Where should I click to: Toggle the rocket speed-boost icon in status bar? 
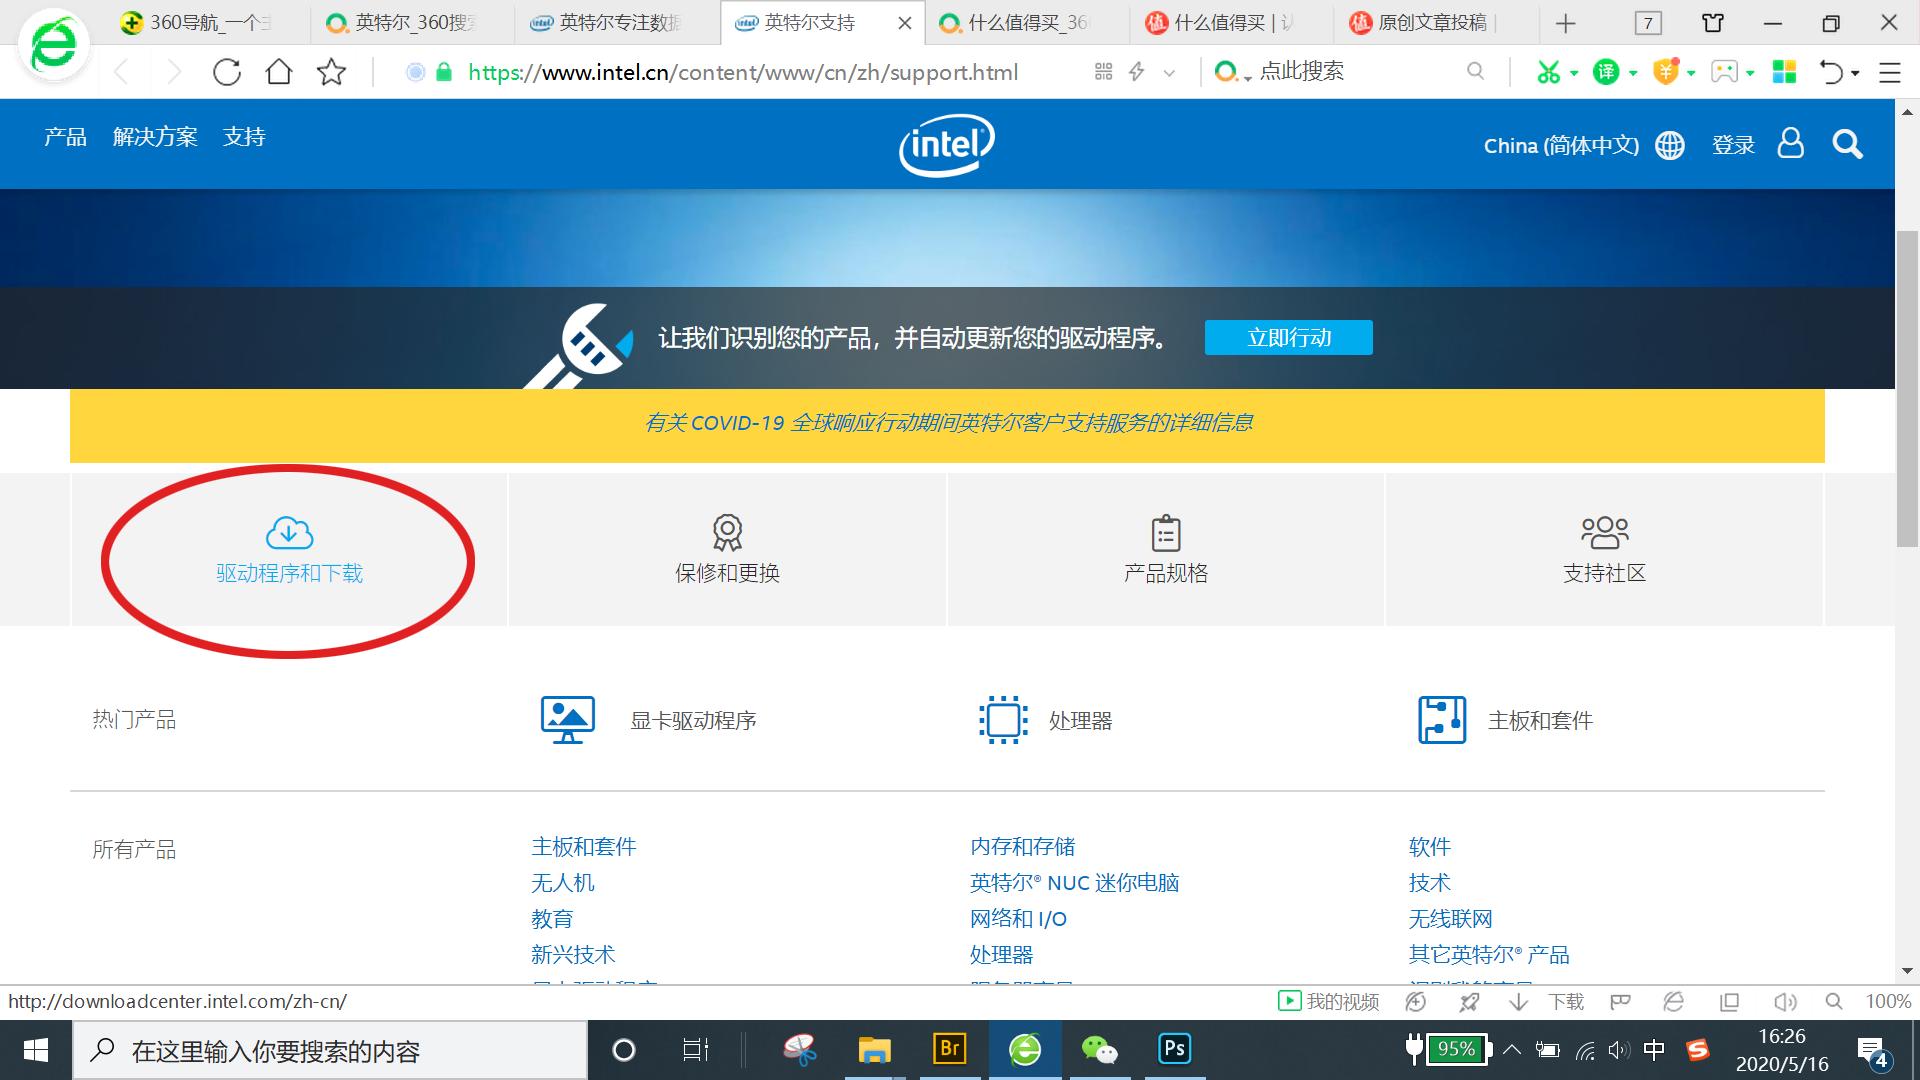click(1468, 1001)
